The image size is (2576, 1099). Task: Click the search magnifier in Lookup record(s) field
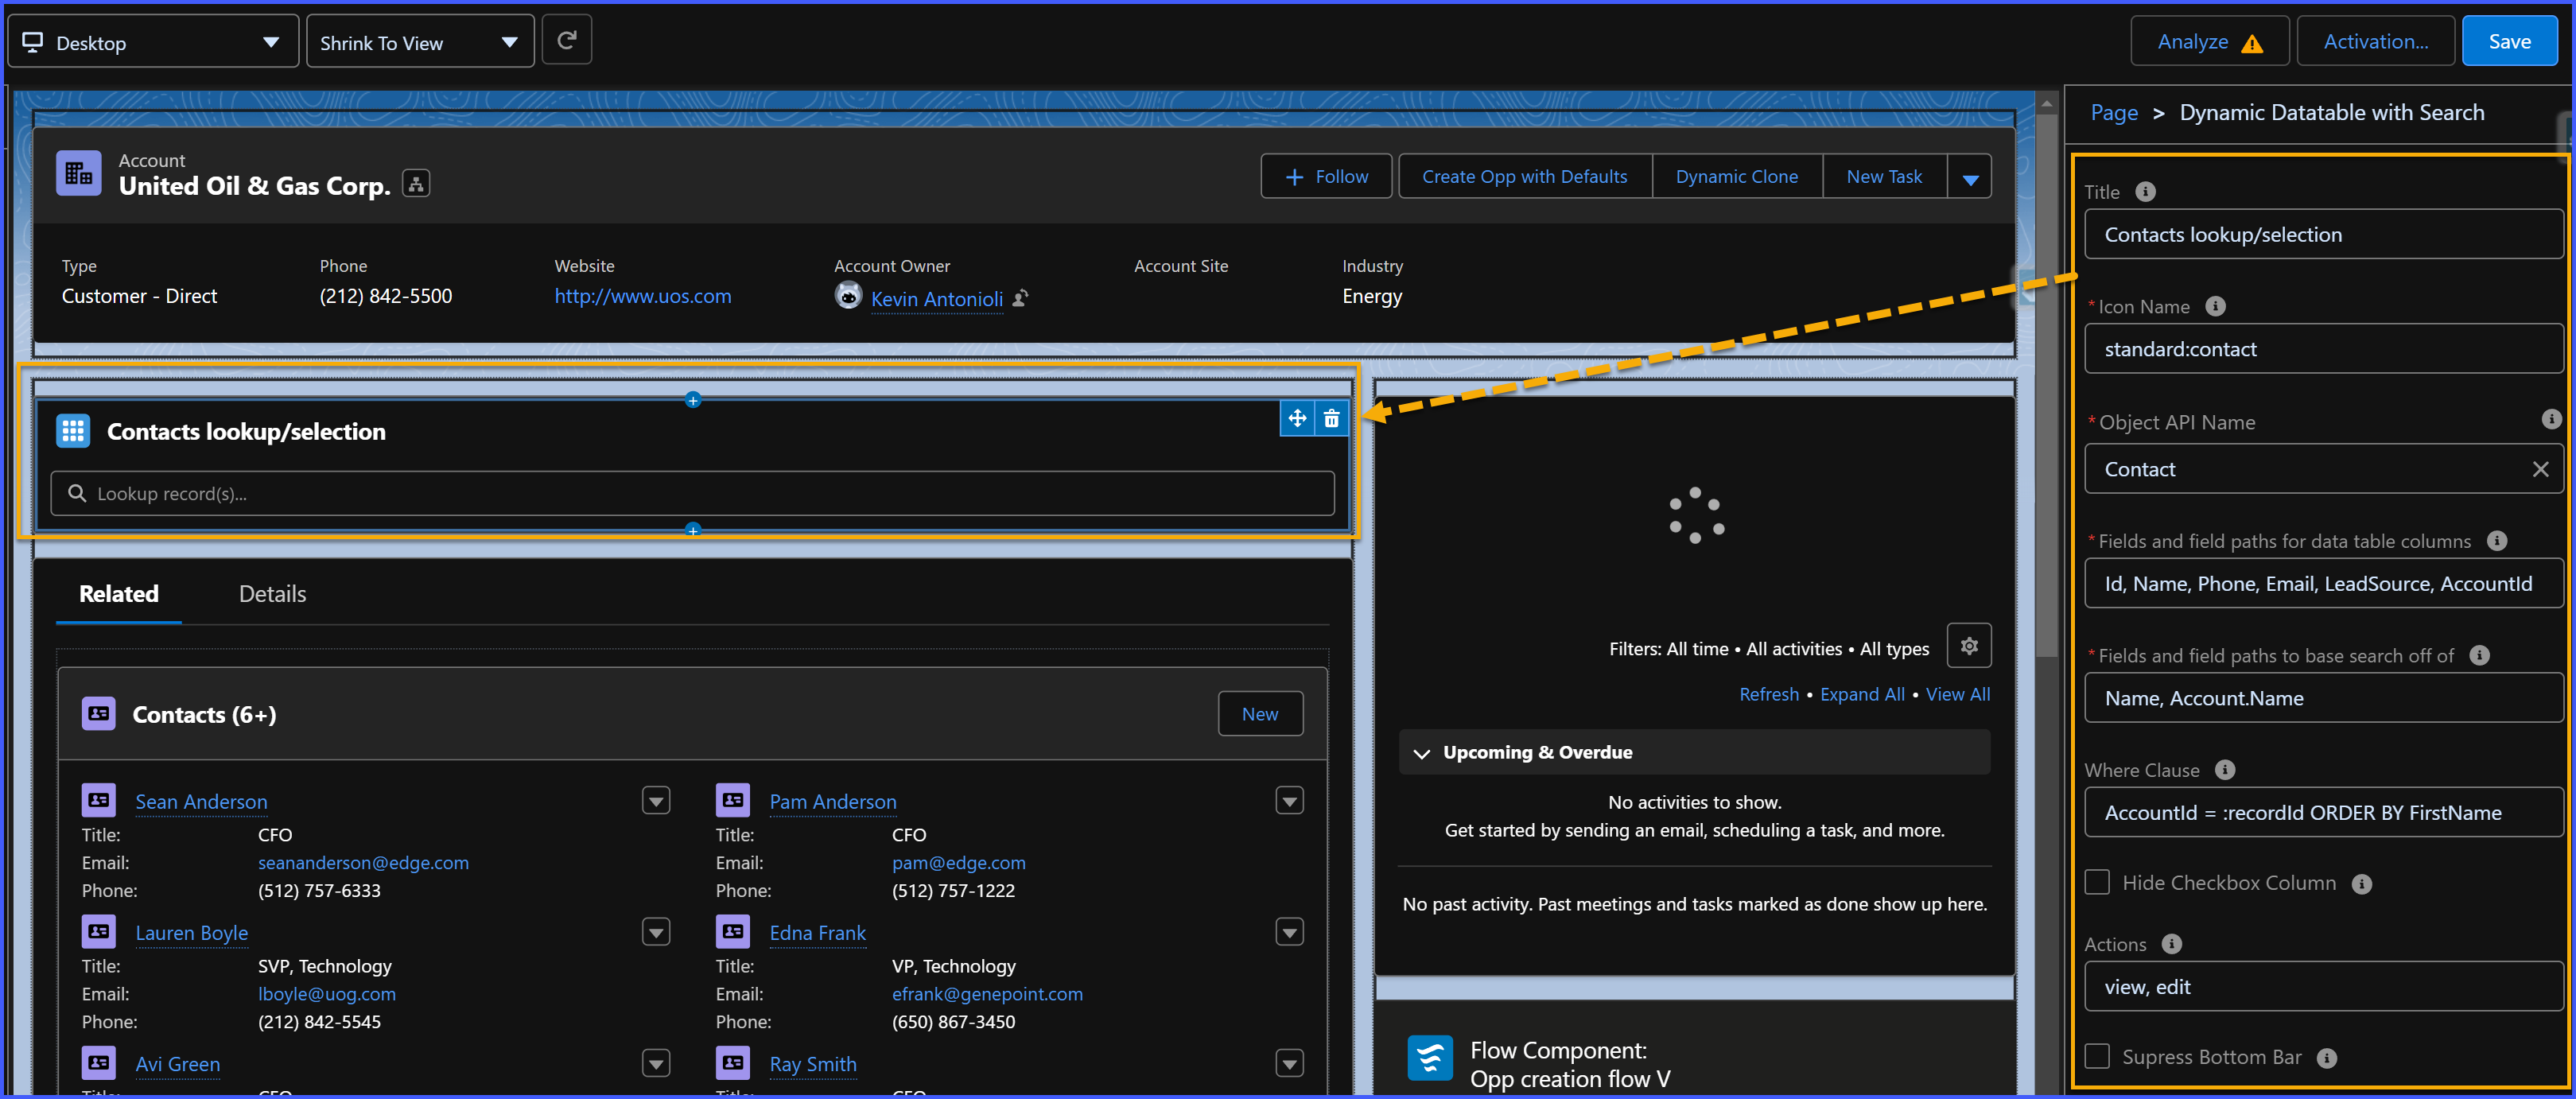coord(77,492)
